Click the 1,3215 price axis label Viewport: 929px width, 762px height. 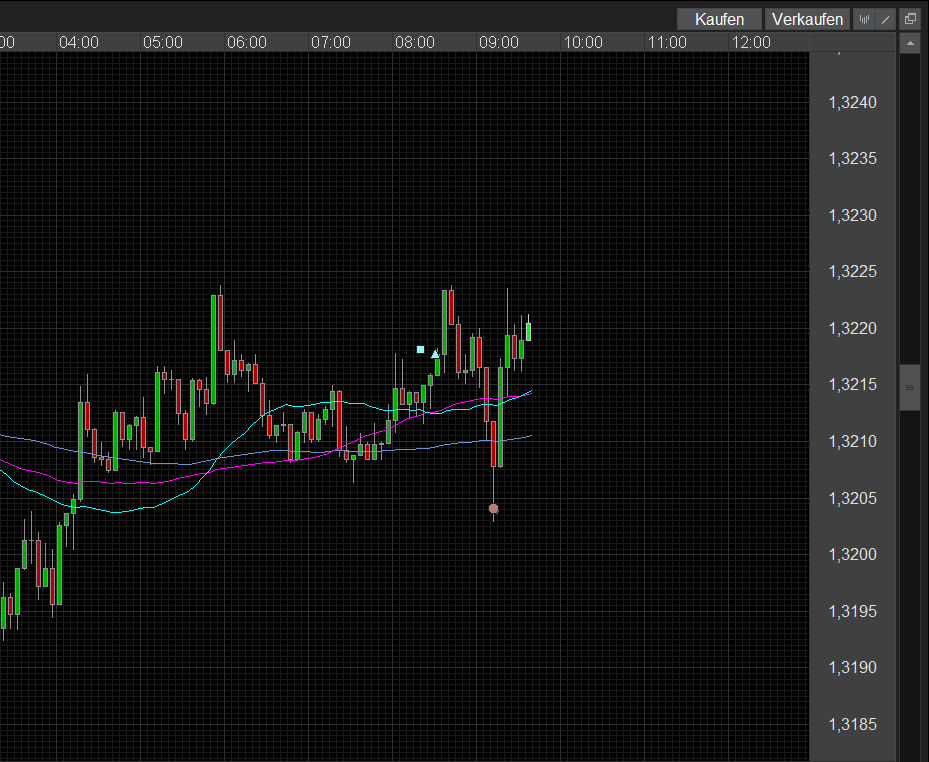coord(852,386)
